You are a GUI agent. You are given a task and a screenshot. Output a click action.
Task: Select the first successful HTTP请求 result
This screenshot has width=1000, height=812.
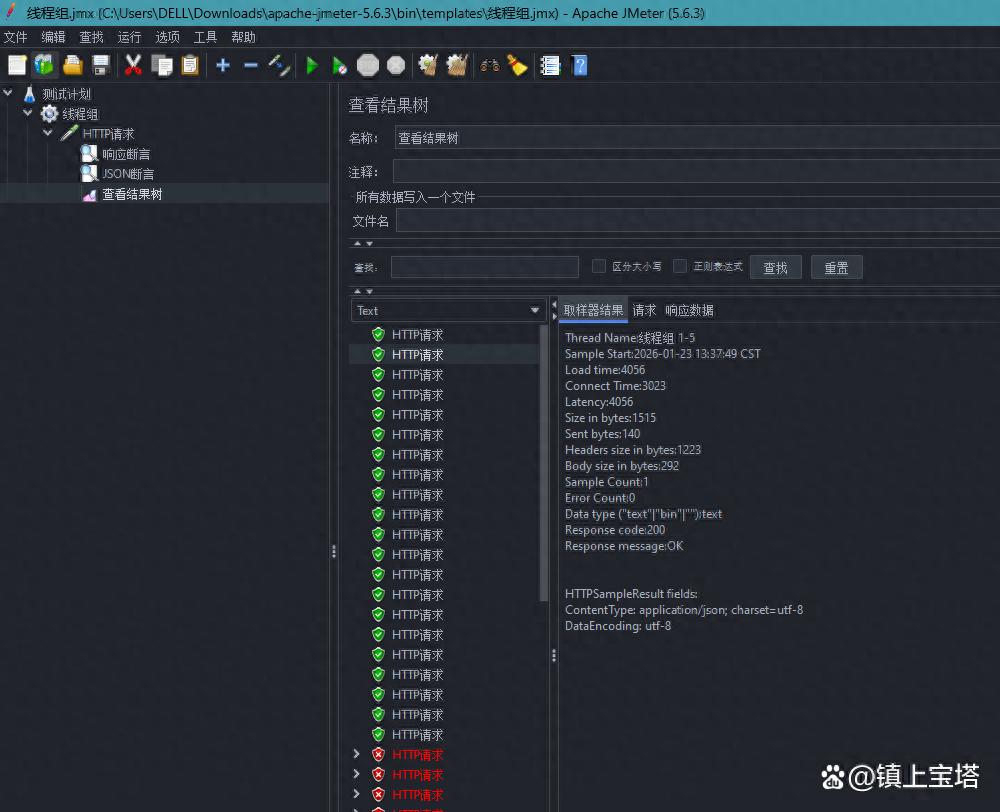[417, 334]
